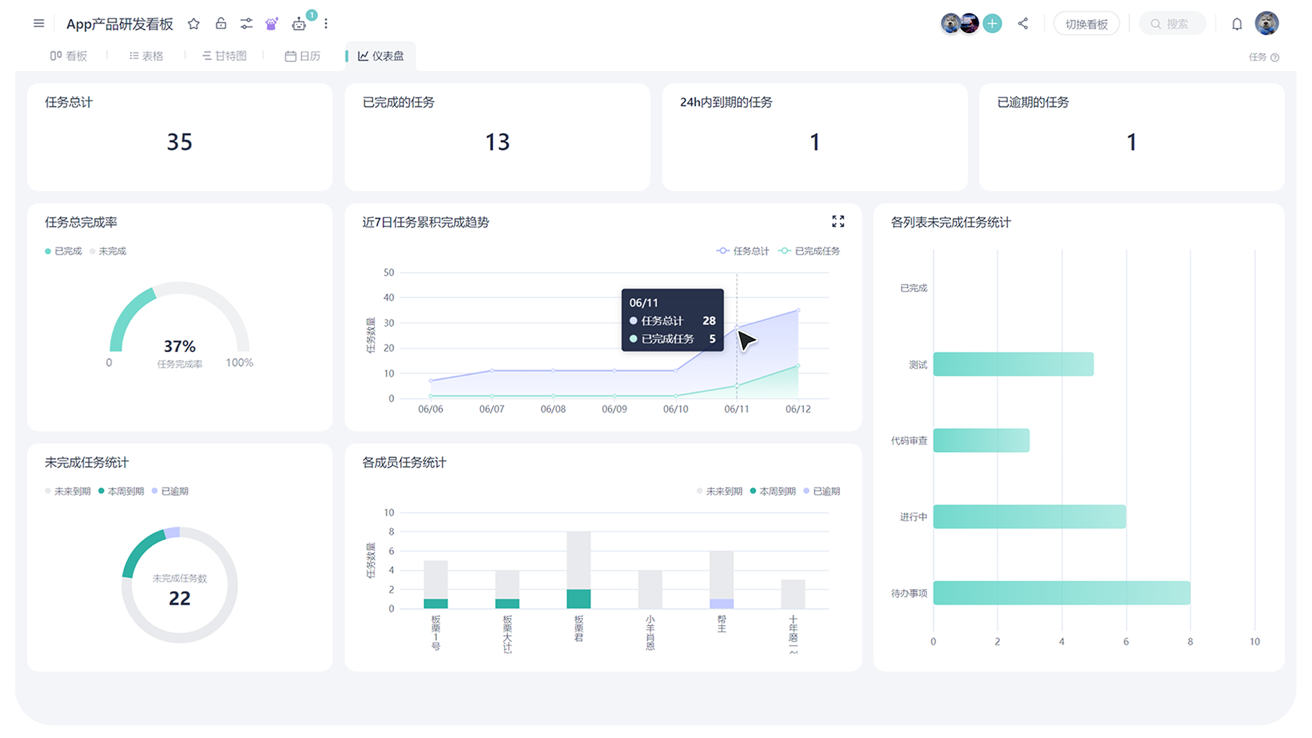
Task: Click the 小羊肖恩 bar
Action: (x=650, y=589)
